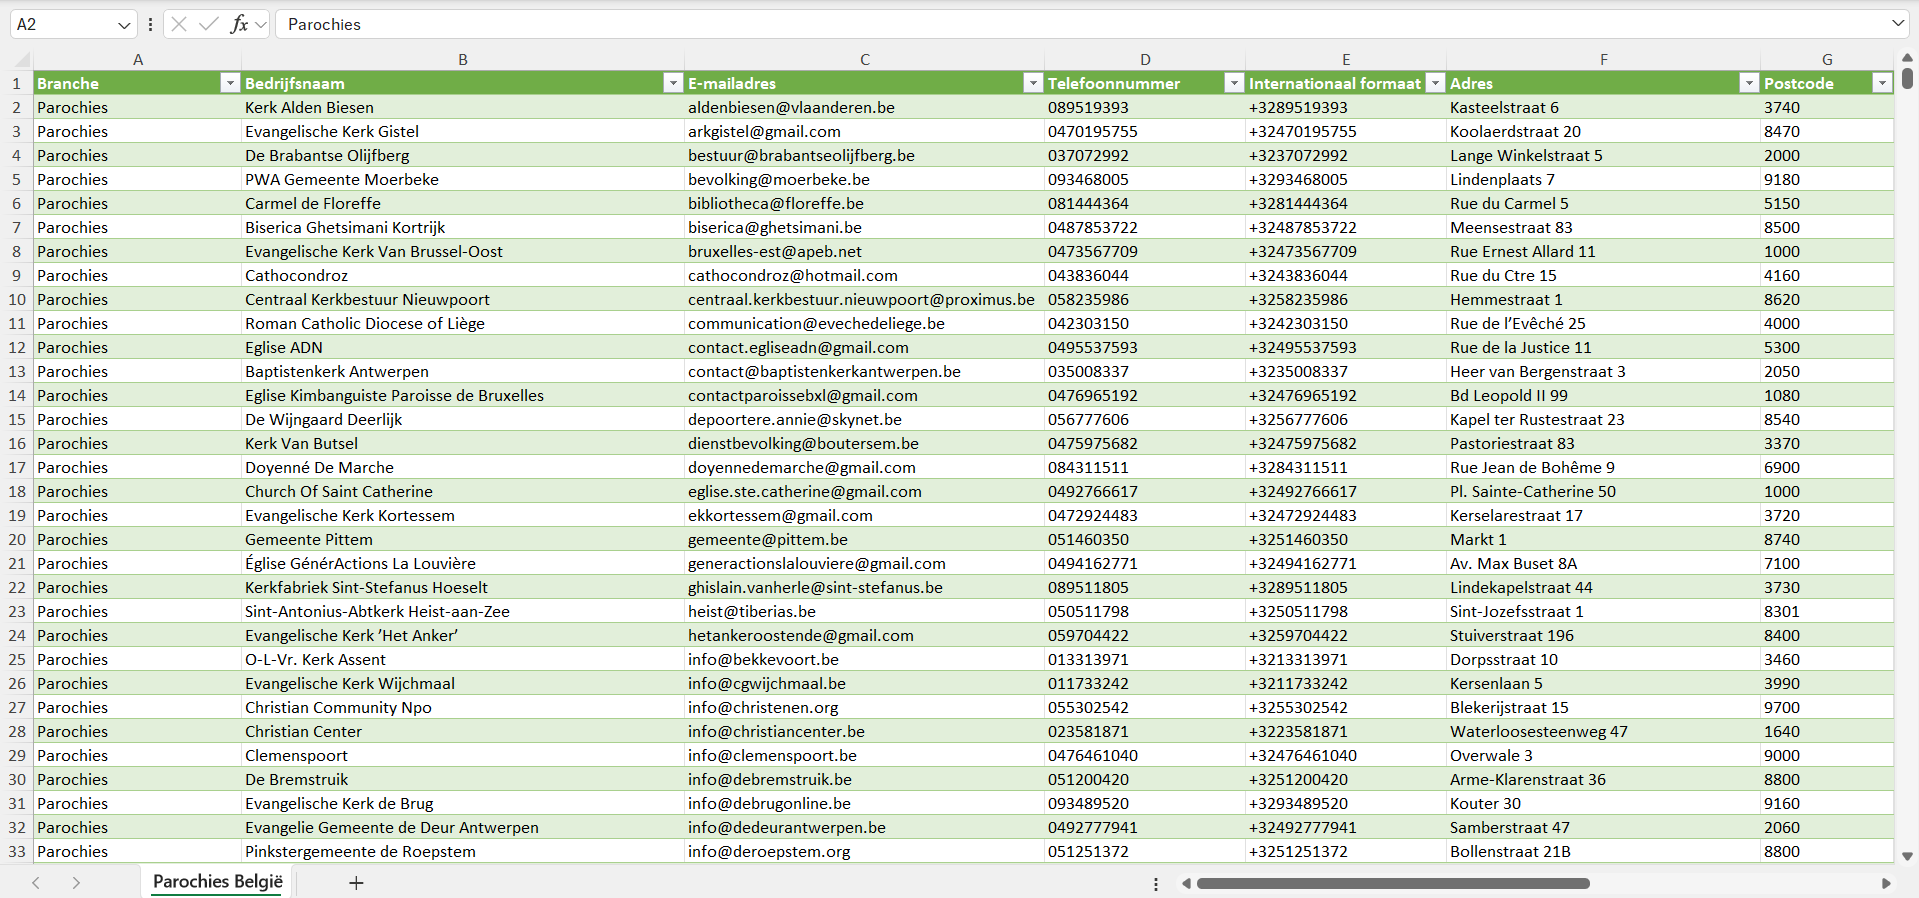Add a new sheet with plus icon

(356, 883)
